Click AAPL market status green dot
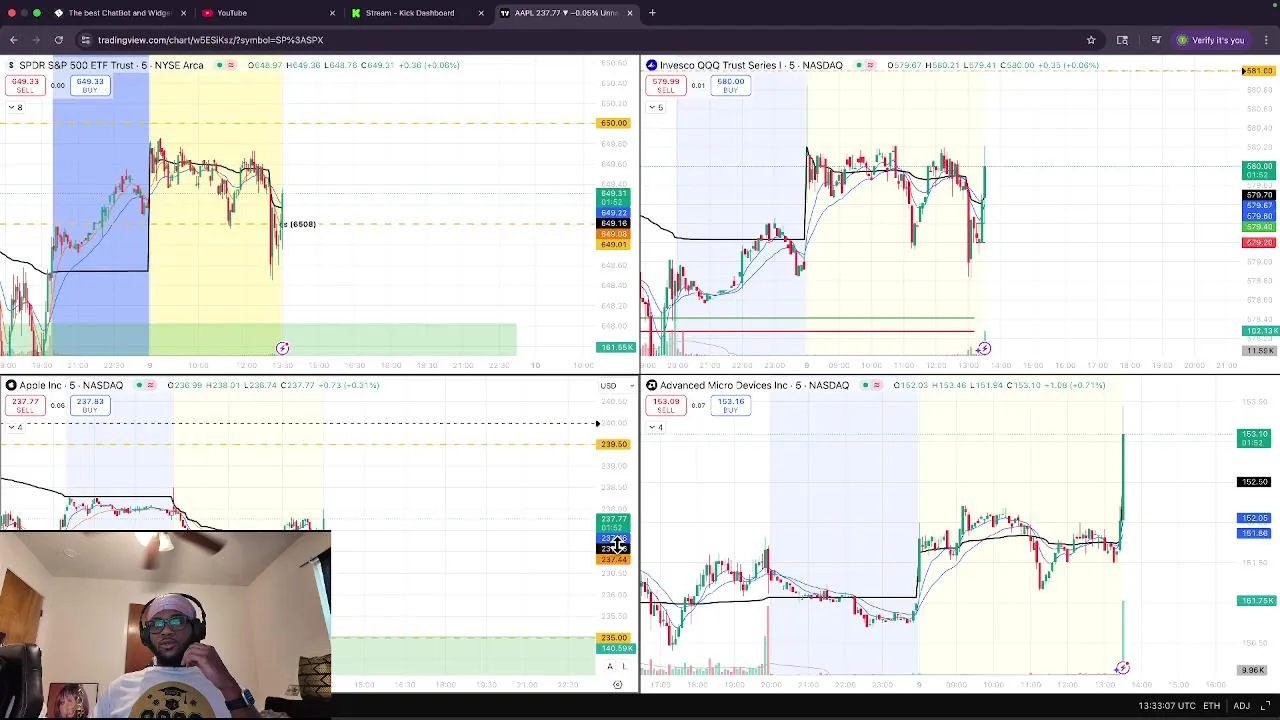Image resolution: width=1280 pixels, height=720 pixels. tap(137, 385)
